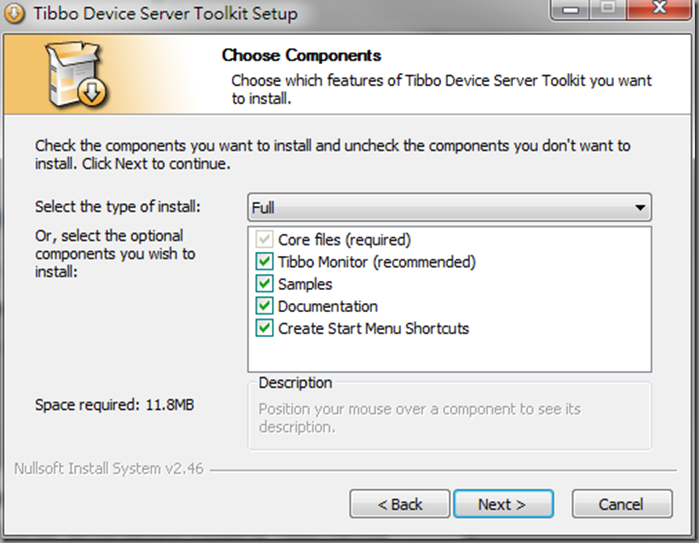Click Next to continue installation
The image size is (699, 543).
pyautogui.click(x=503, y=504)
